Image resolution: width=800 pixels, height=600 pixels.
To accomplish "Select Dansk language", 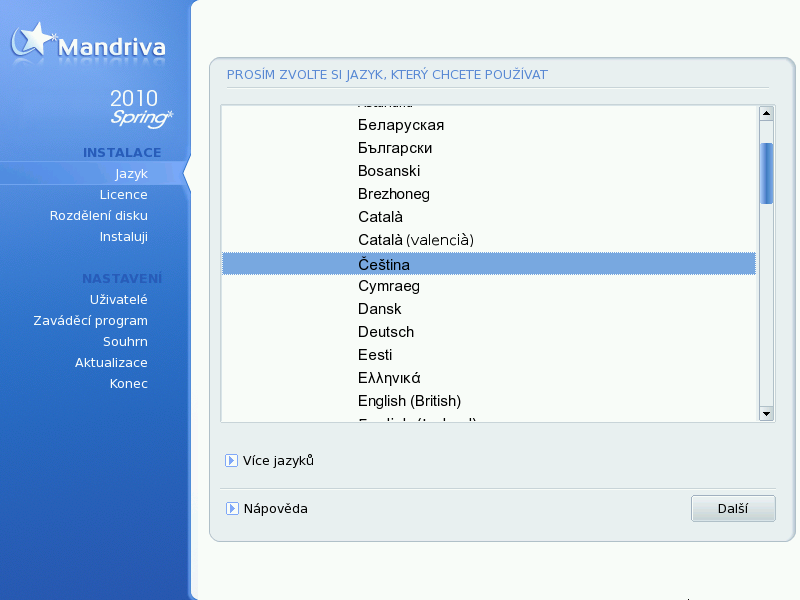I will point(380,309).
